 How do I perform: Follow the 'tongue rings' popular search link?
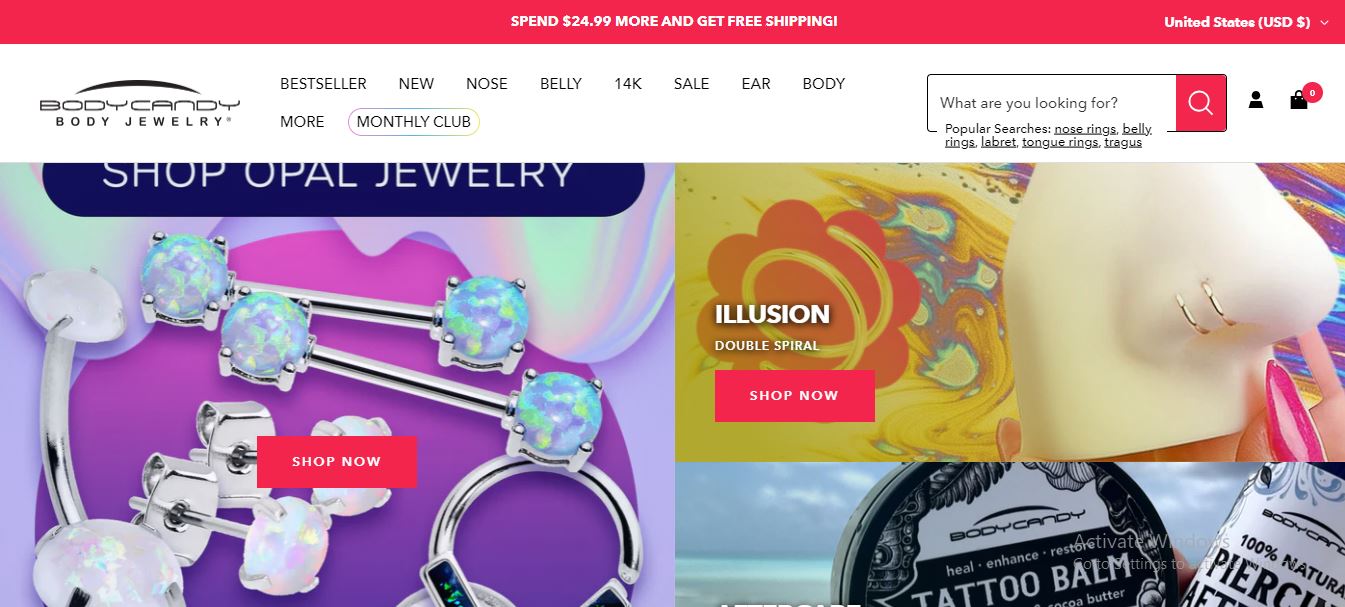(1060, 142)
